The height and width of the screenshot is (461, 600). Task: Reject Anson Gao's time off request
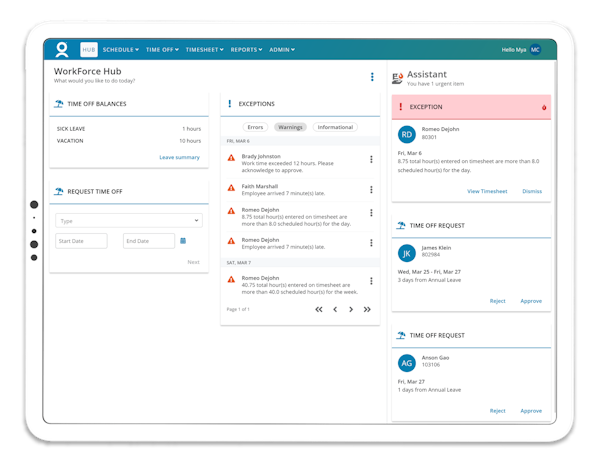coord(497,411)
